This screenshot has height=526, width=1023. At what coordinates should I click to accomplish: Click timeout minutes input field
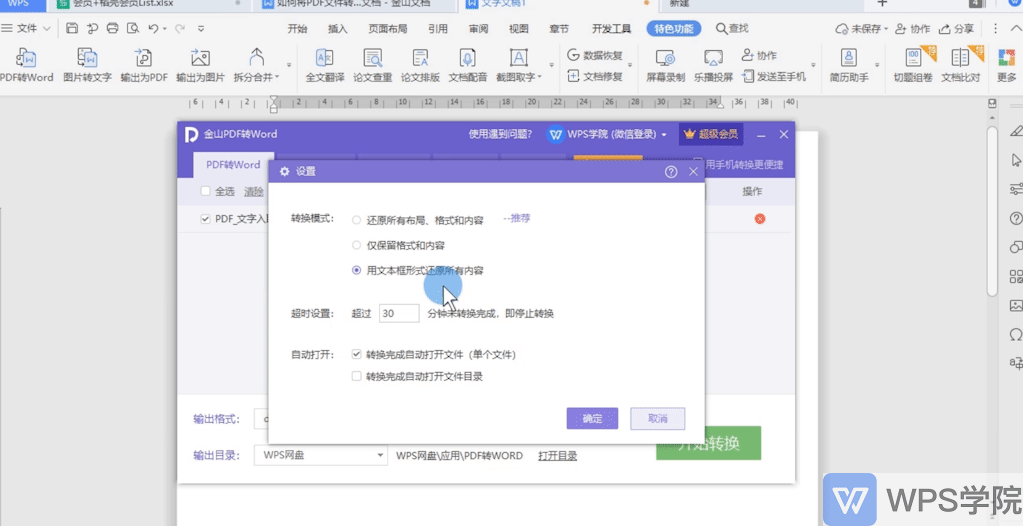pos(399,313)
